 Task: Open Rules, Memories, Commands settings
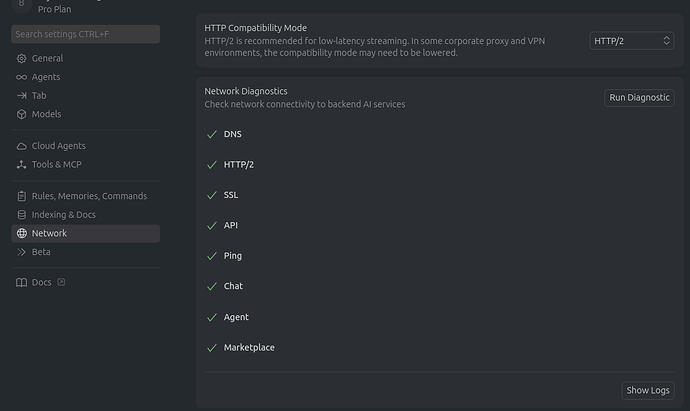point(89,196)
